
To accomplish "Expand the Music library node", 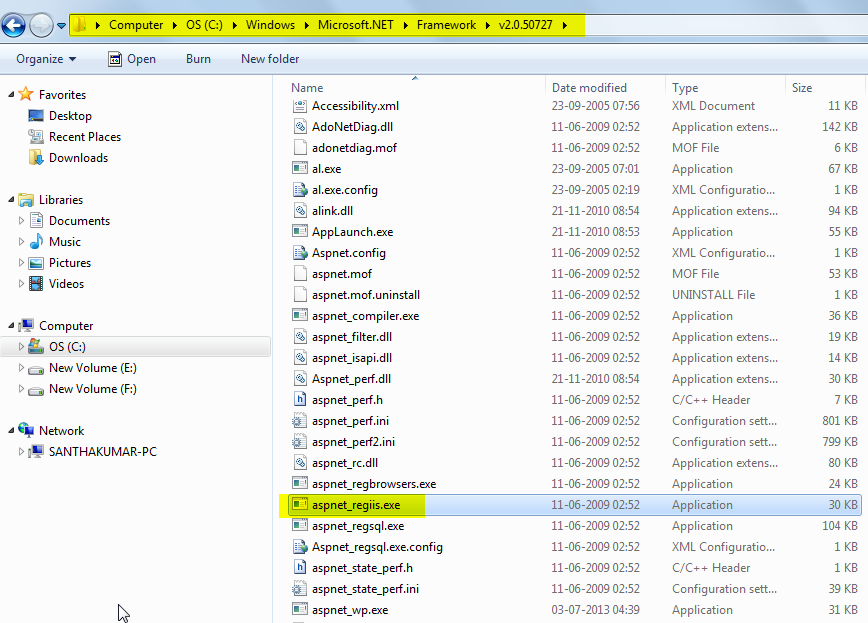I will coord(21,242).
